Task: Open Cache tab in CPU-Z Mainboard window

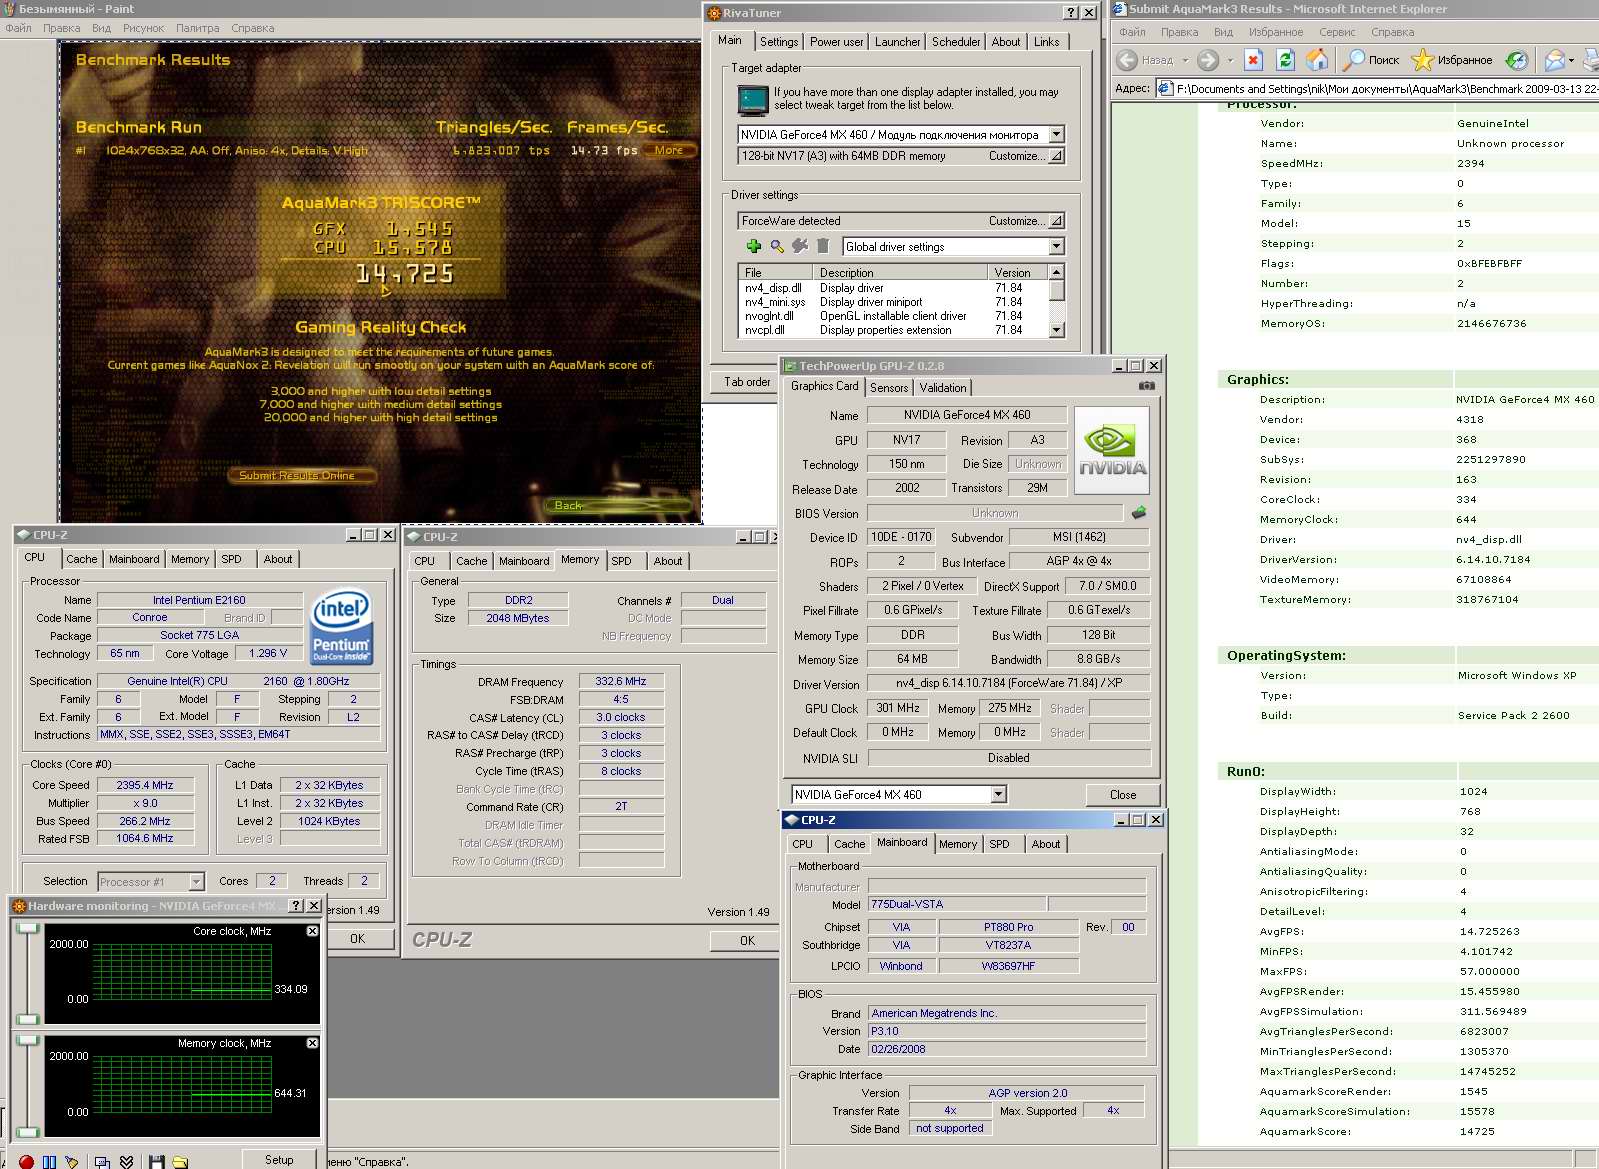Action: pyautogui.click(x=849, y=844)
